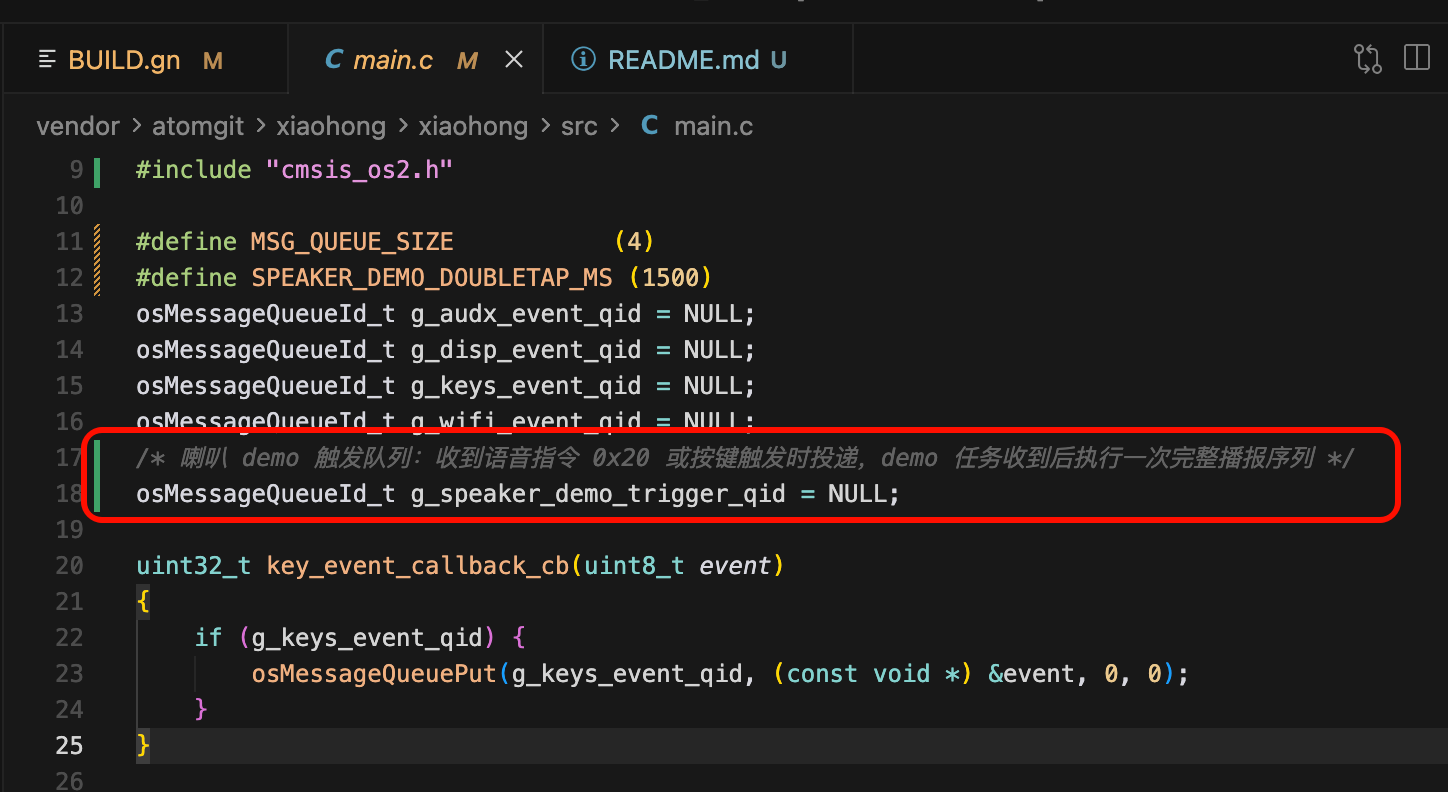Image resolution: width=1448 pixels, height=792 pixels.
Task: Click the value (4) on line 11
Action: coord(634,242)
